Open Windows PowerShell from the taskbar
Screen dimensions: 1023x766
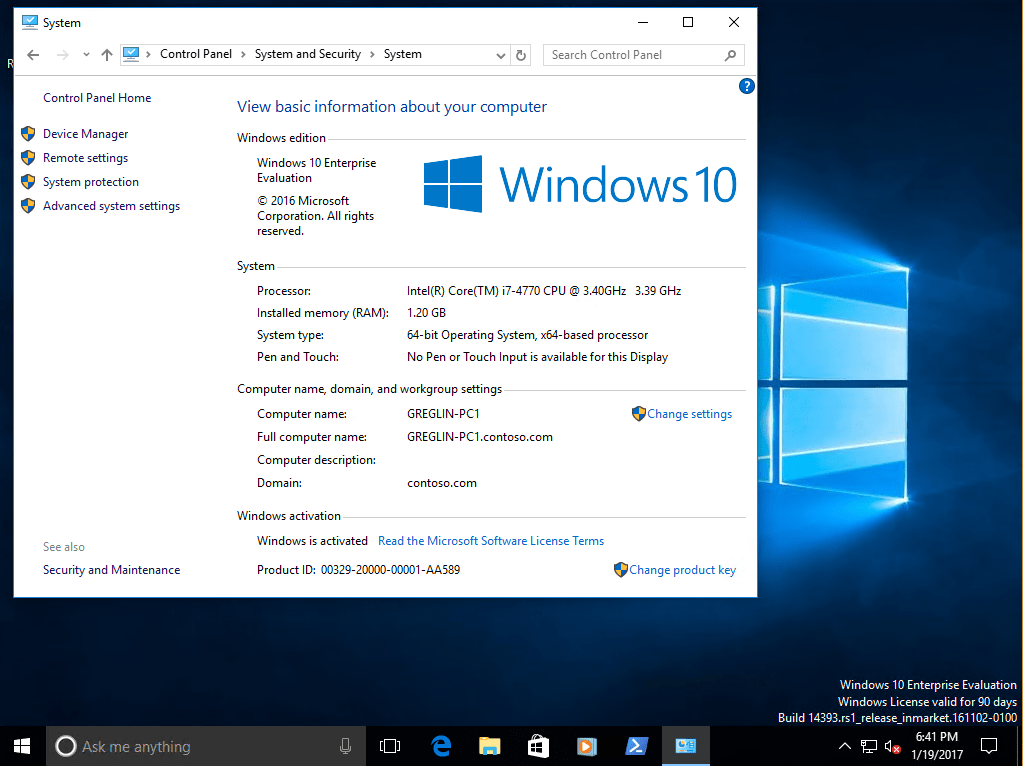(637, 745)
